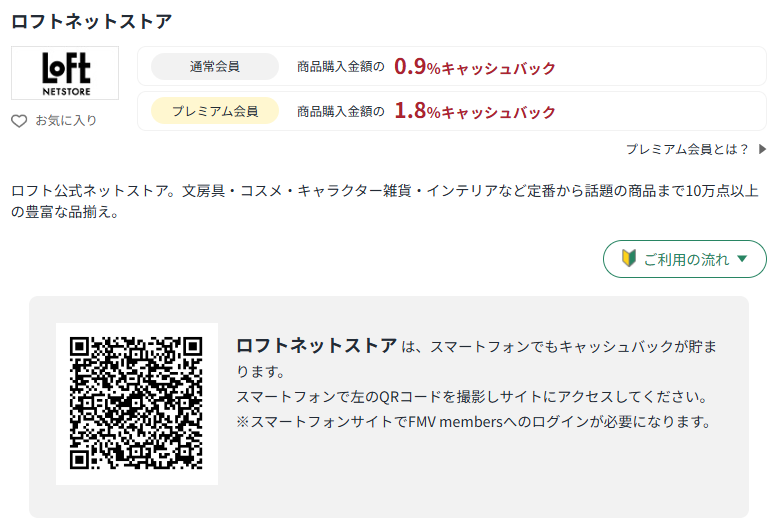This screenshot has height=525, width=777.
Task: Expand the ご利用の流れ button
Action: (684, 259)
